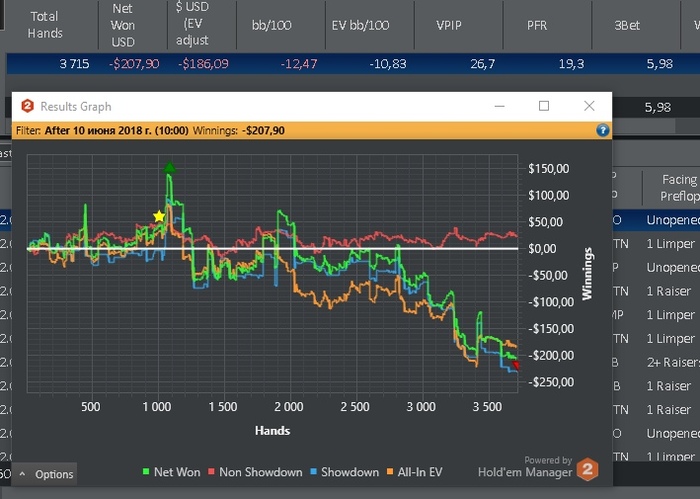The width and height of the screenshot is (700, 499).
Task: Toggle Net Won legend entry
Action: click(x=171, y=472)
